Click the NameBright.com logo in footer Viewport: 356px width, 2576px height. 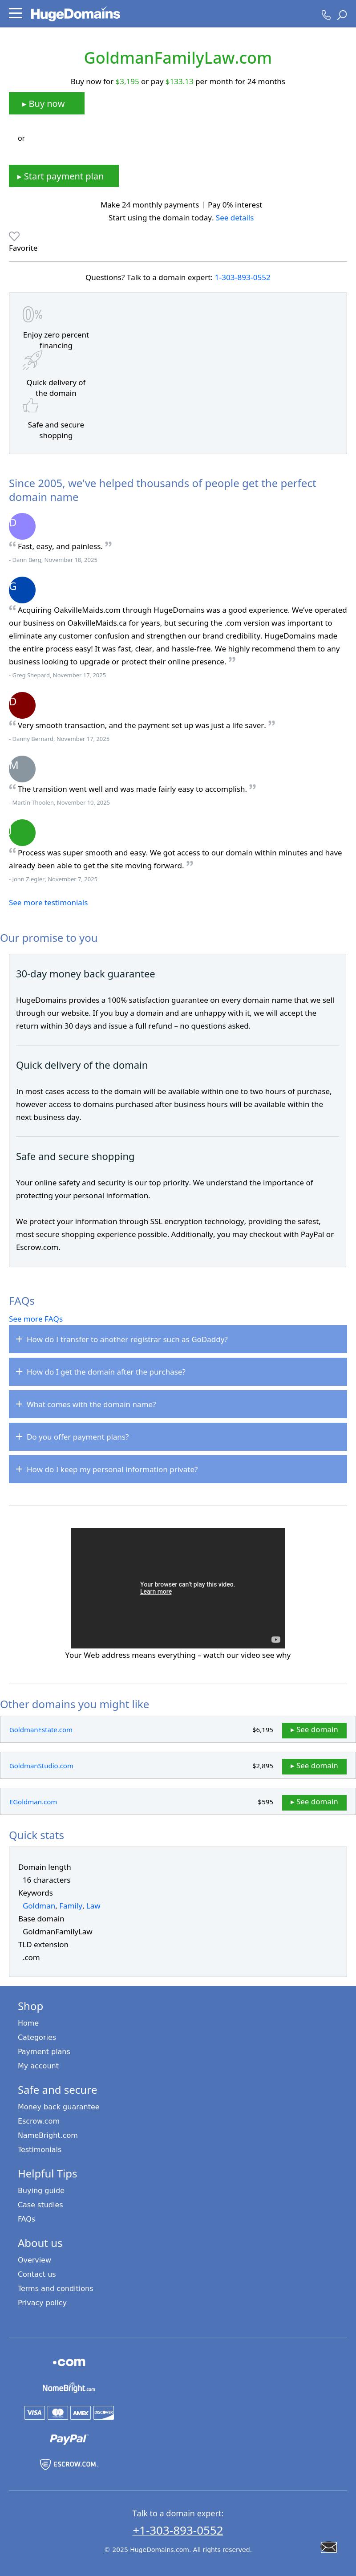69,2388
